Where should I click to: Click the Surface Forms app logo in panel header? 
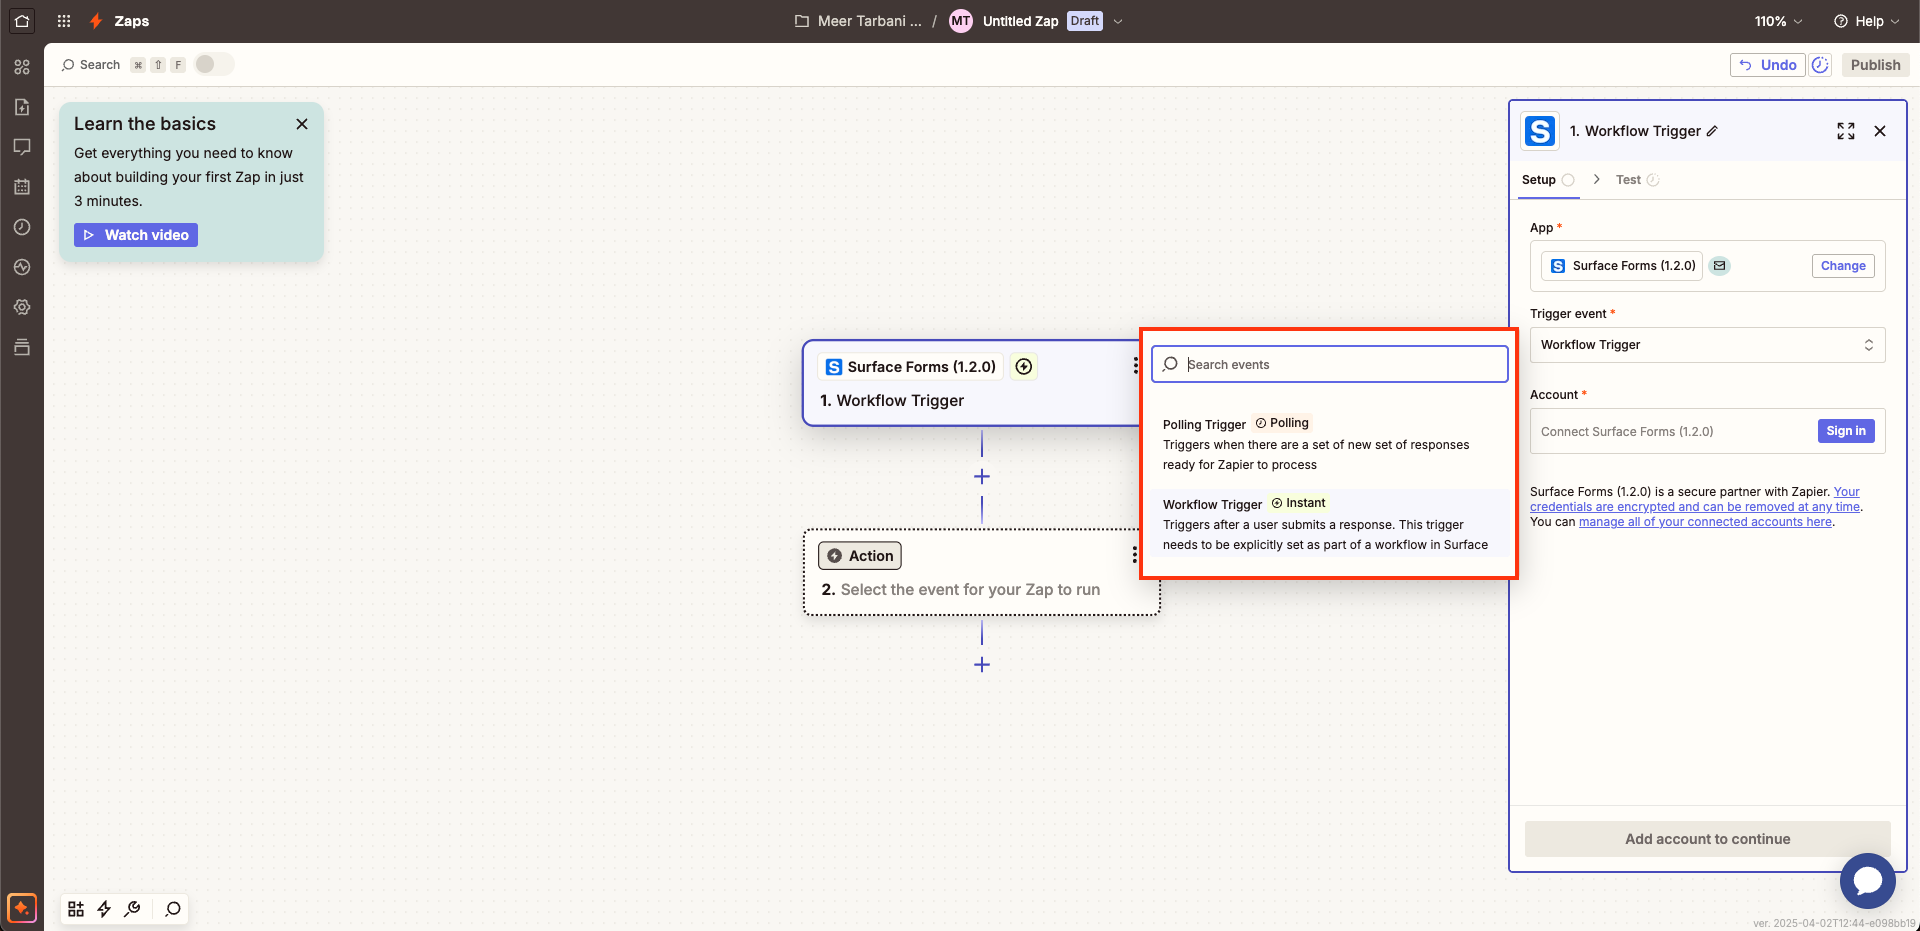[1540, 131]
